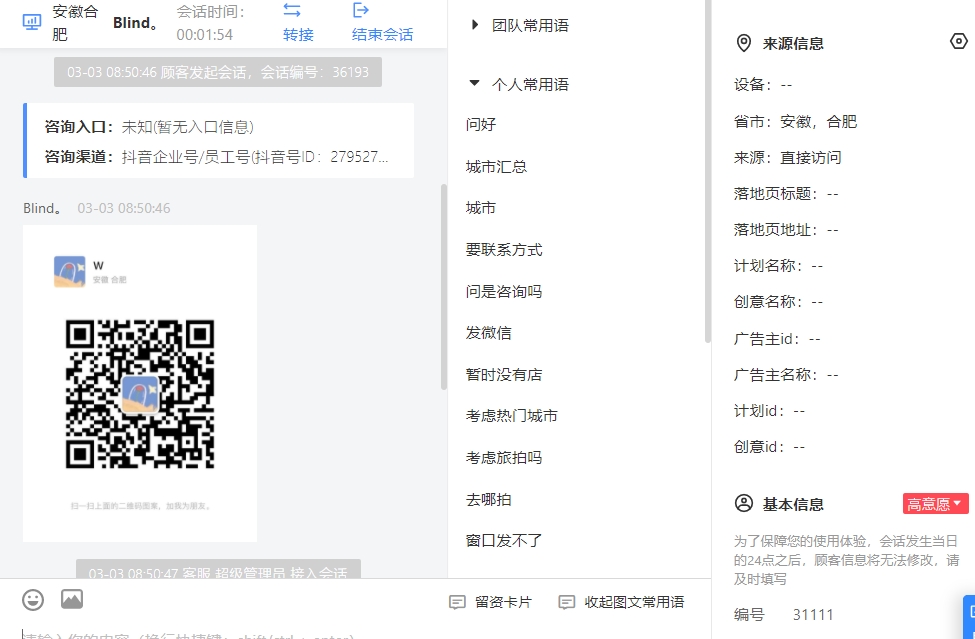Click the 留资卡片 card icon

pyautogui.click(x=457, y=602)
